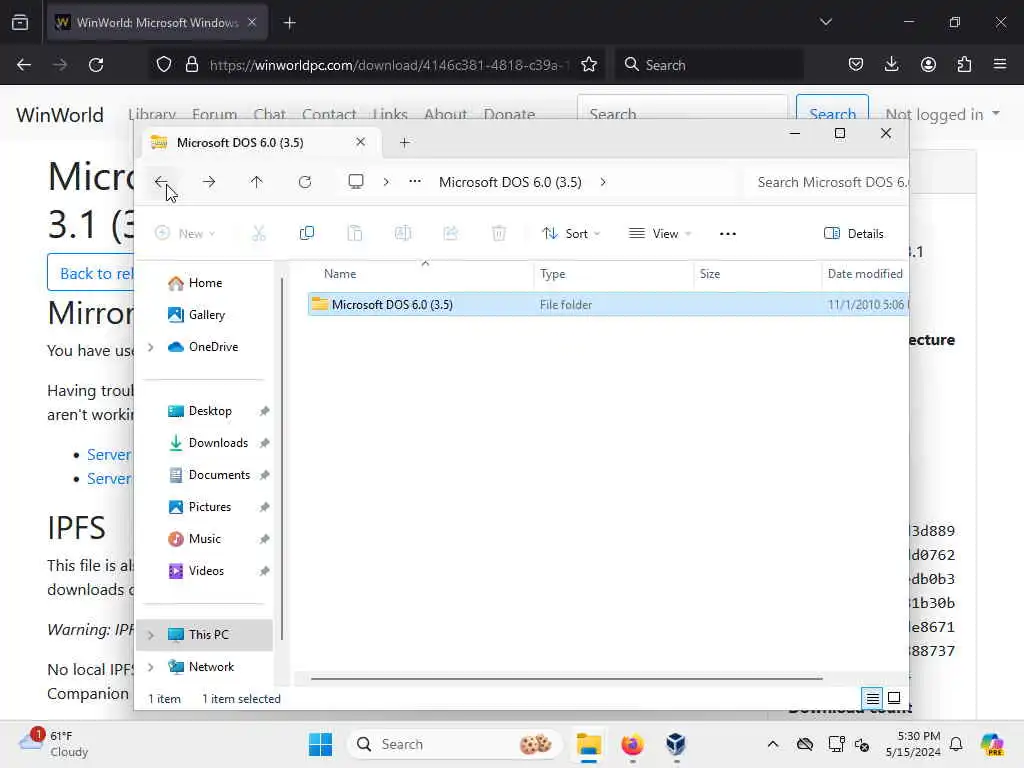Click the Search Microsoft DOS 6.0 field

pos(827,182)
